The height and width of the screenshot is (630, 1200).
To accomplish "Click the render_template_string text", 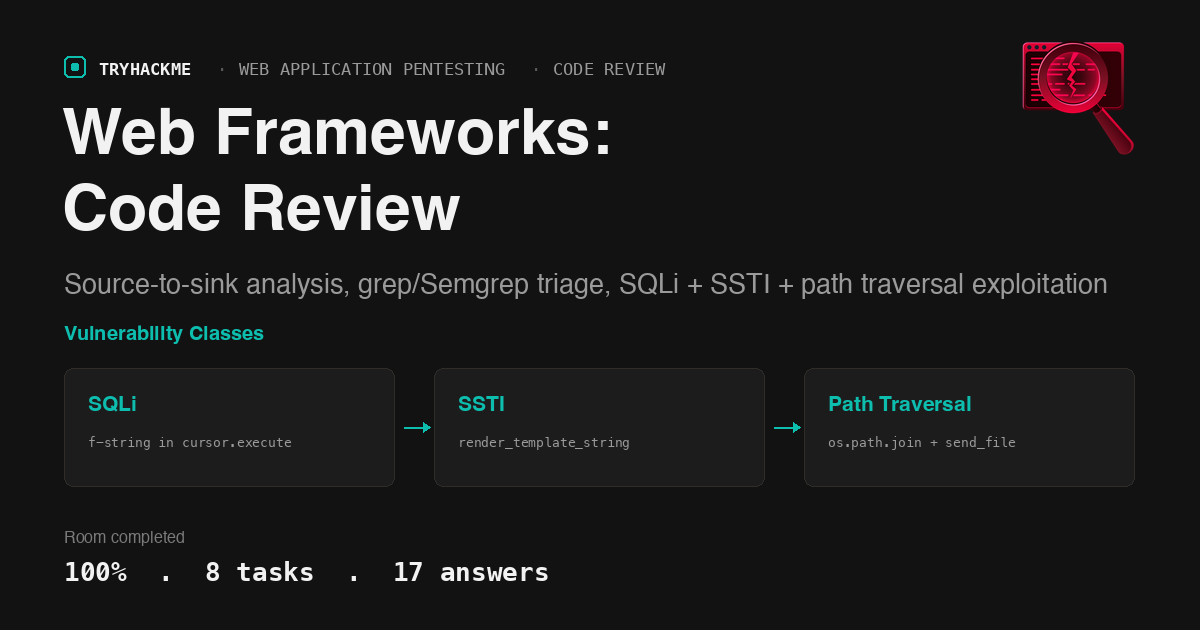I will (544, 442).
